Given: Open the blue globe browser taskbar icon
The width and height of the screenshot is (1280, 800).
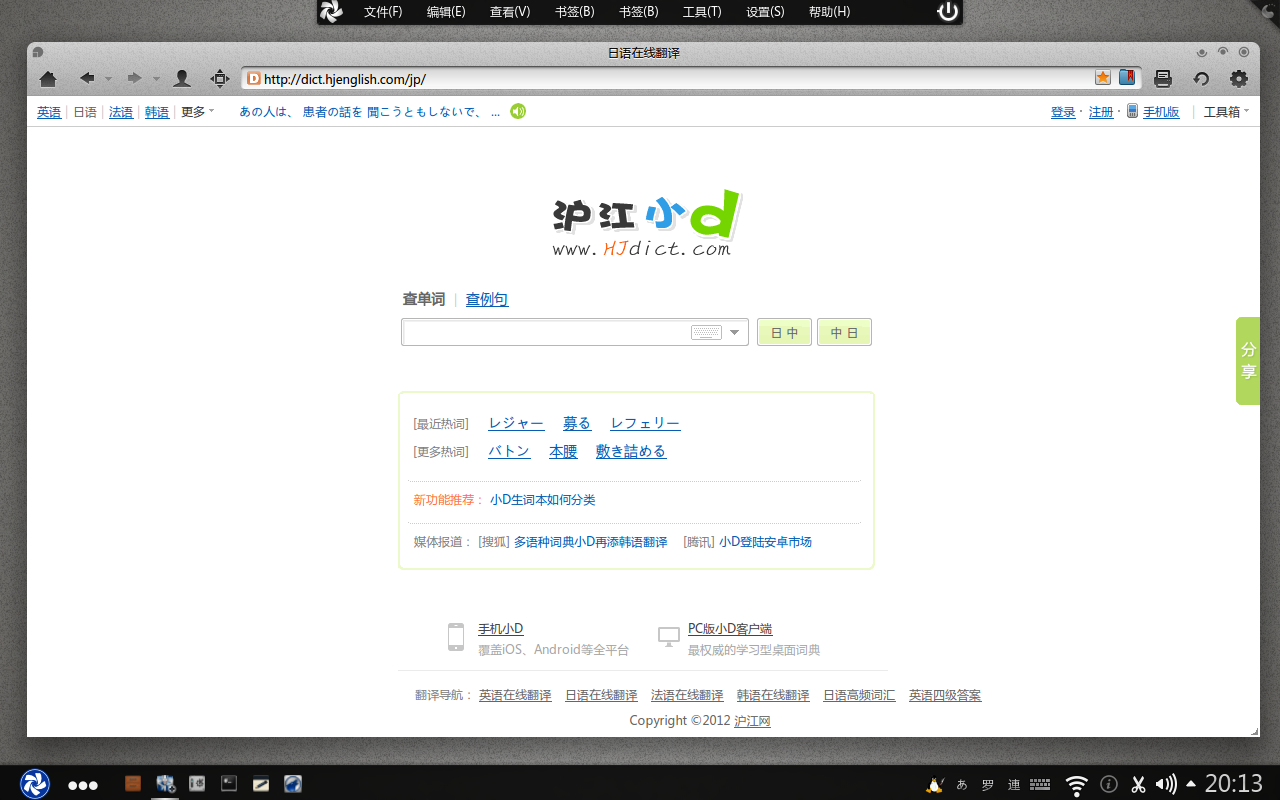Looking at the screenshot, I should tap(293, 784).
